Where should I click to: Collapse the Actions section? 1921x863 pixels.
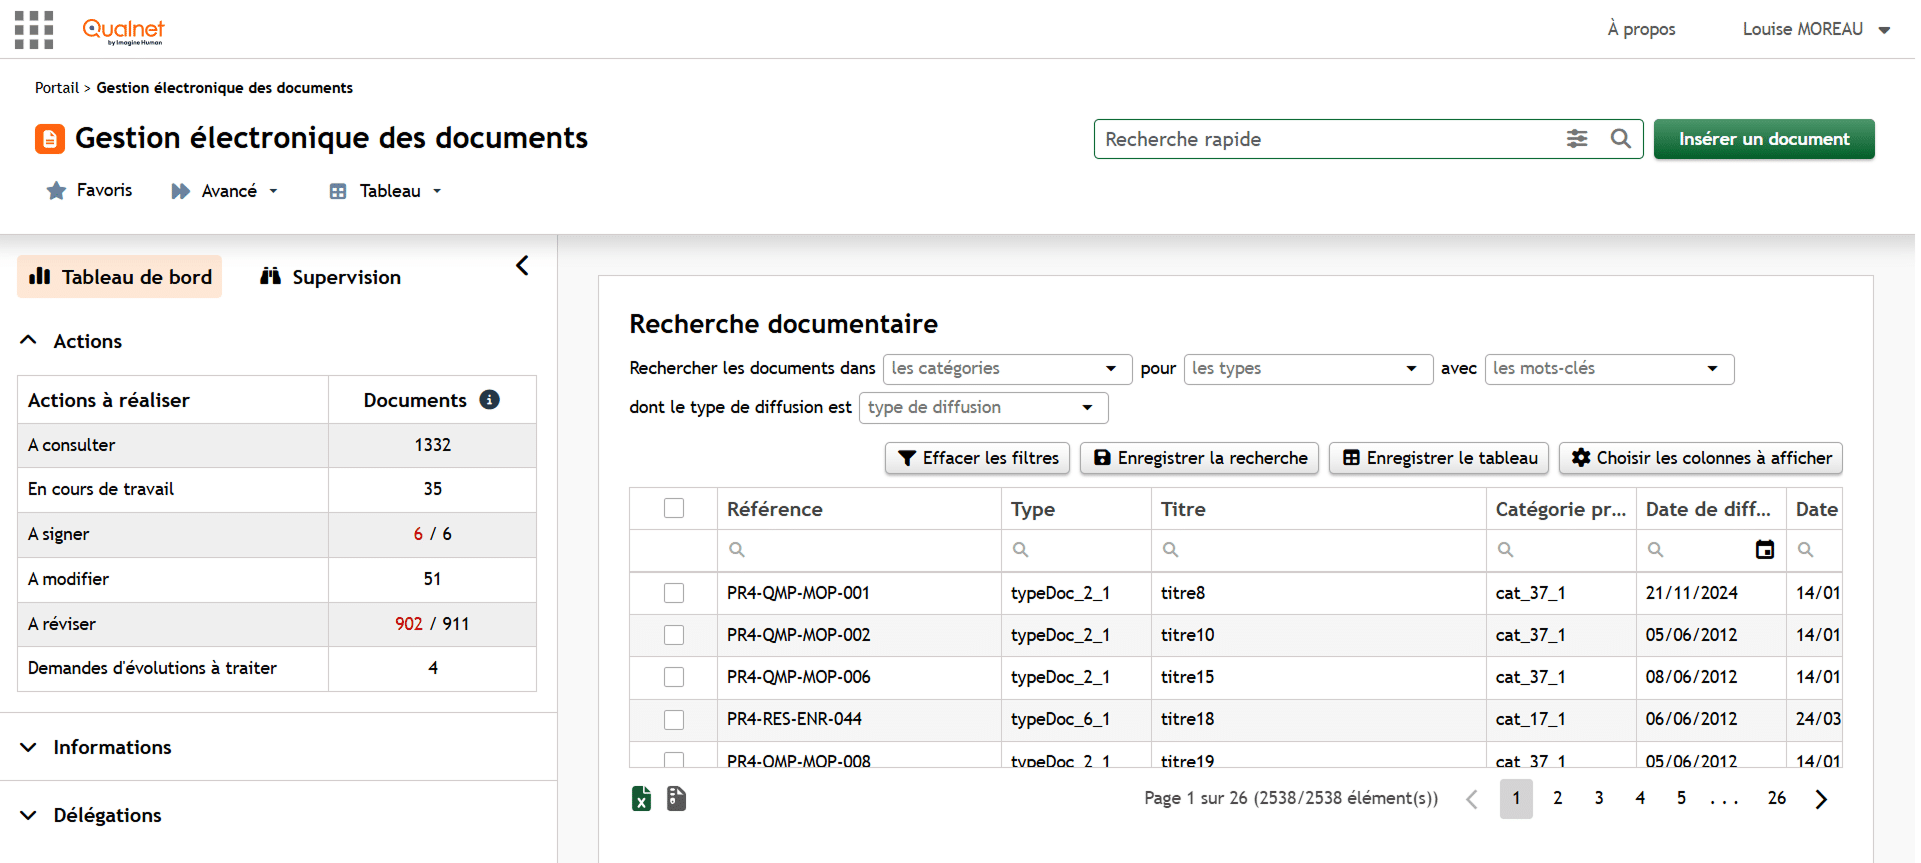pyautogui.click(x=72, y=341)
